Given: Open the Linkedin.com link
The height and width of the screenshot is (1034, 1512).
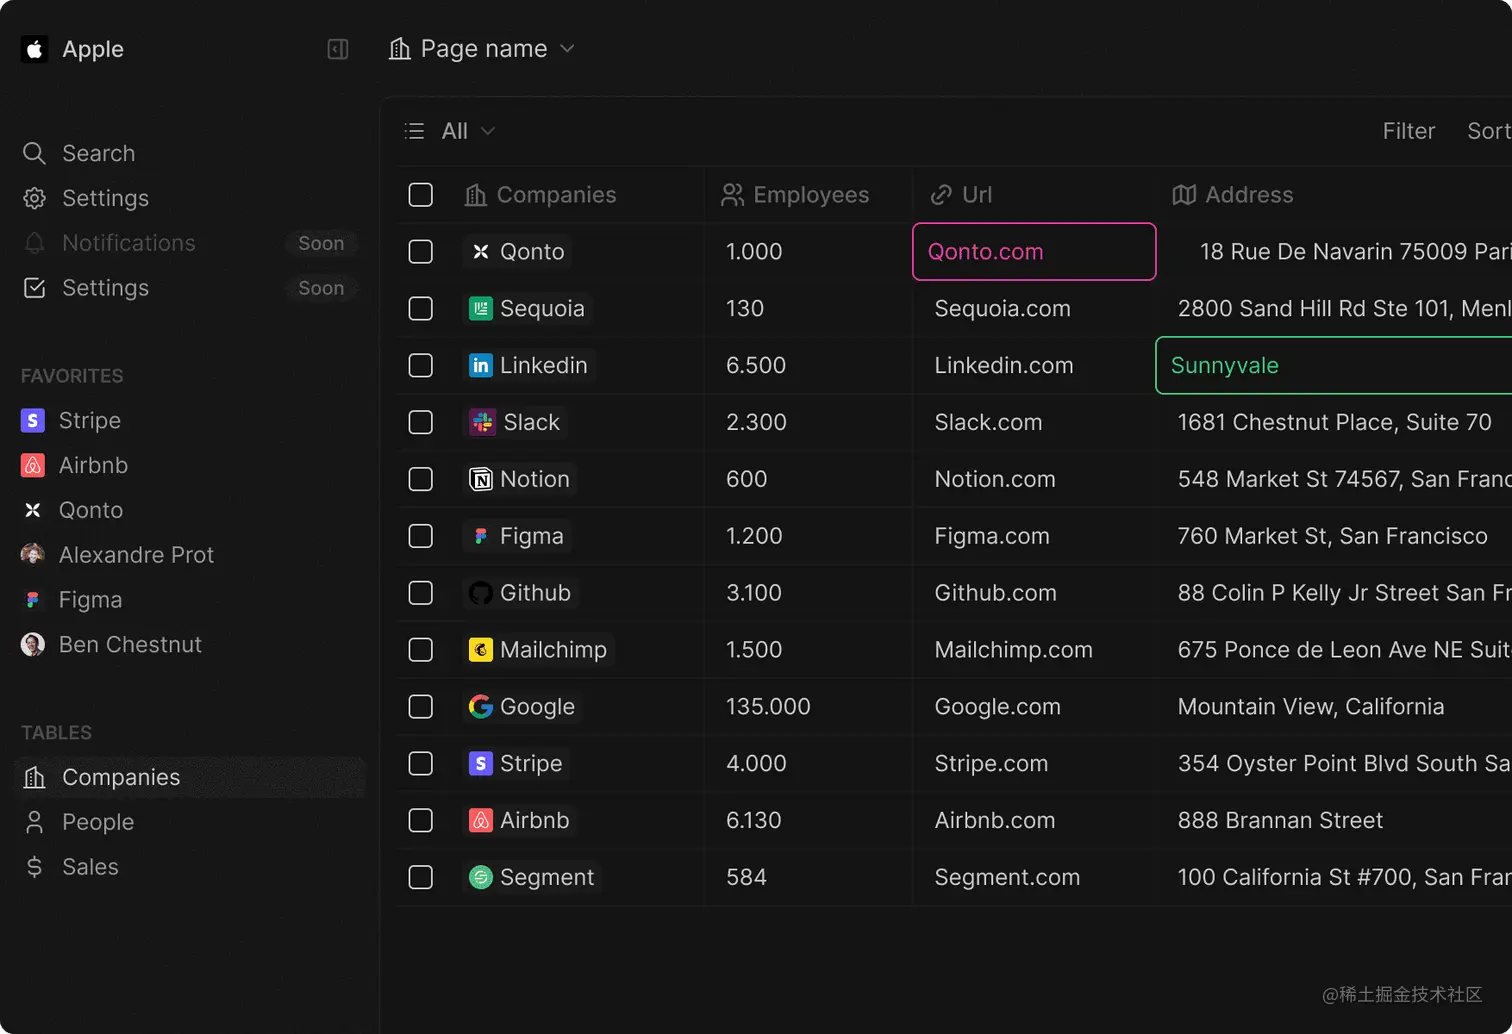Looking at the screenshot, I should click(1004, 366).
